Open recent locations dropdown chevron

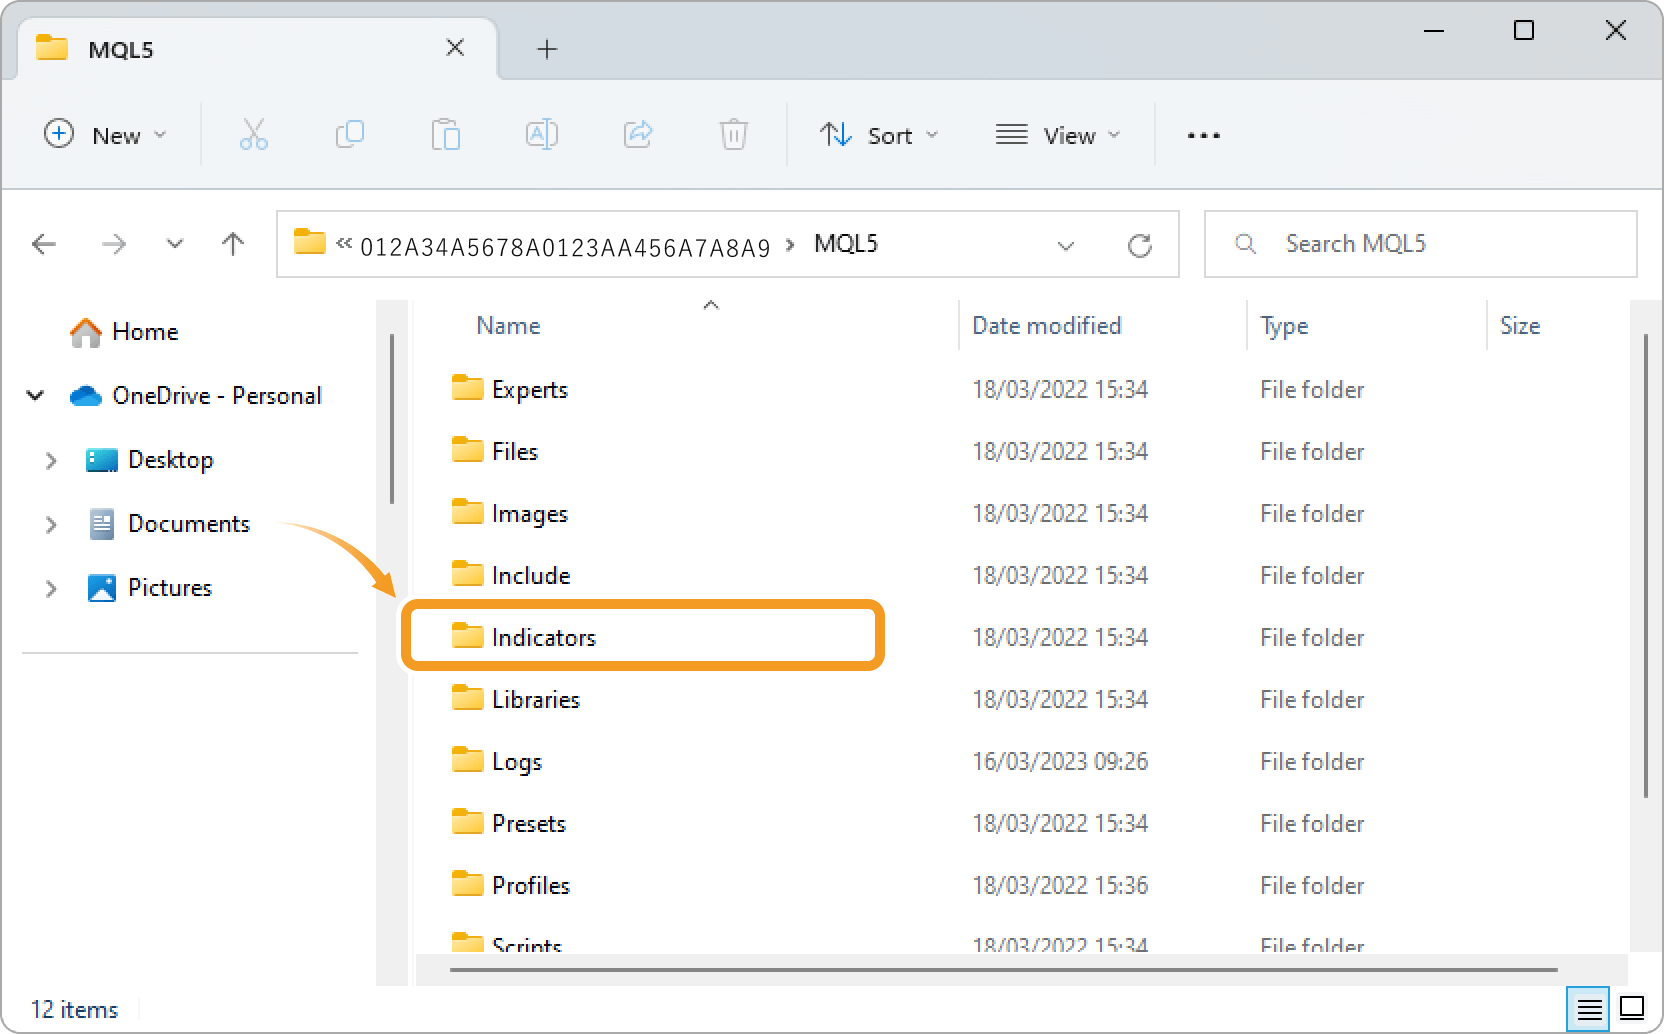(175, 244)
